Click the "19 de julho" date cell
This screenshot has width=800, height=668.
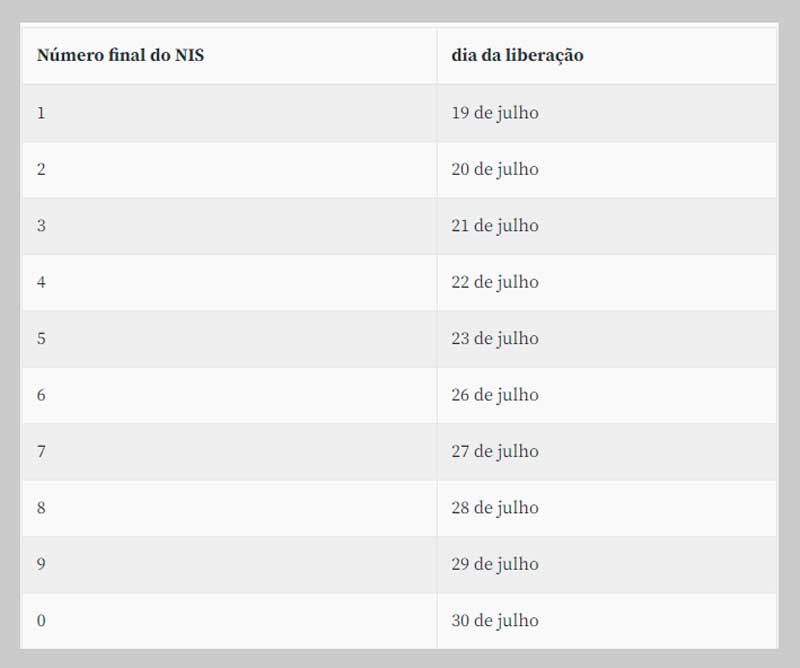point(495,113)
